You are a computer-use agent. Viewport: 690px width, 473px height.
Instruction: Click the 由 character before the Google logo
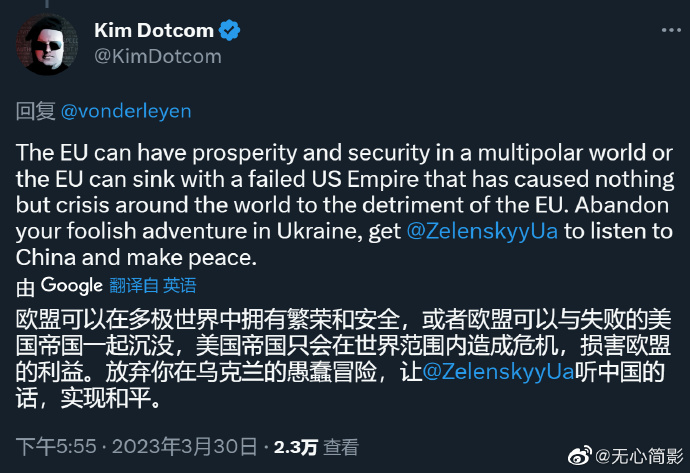click(x=25, y=286)
